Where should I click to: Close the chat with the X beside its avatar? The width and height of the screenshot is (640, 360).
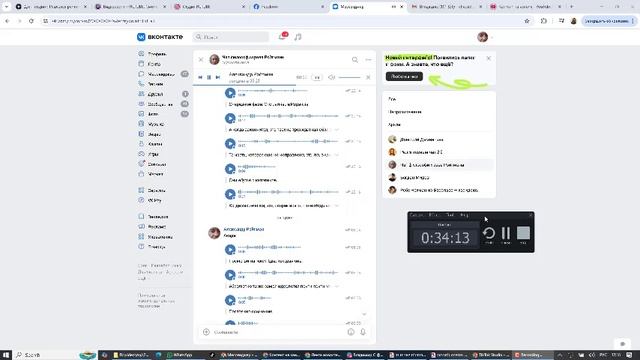pos(201,60)
